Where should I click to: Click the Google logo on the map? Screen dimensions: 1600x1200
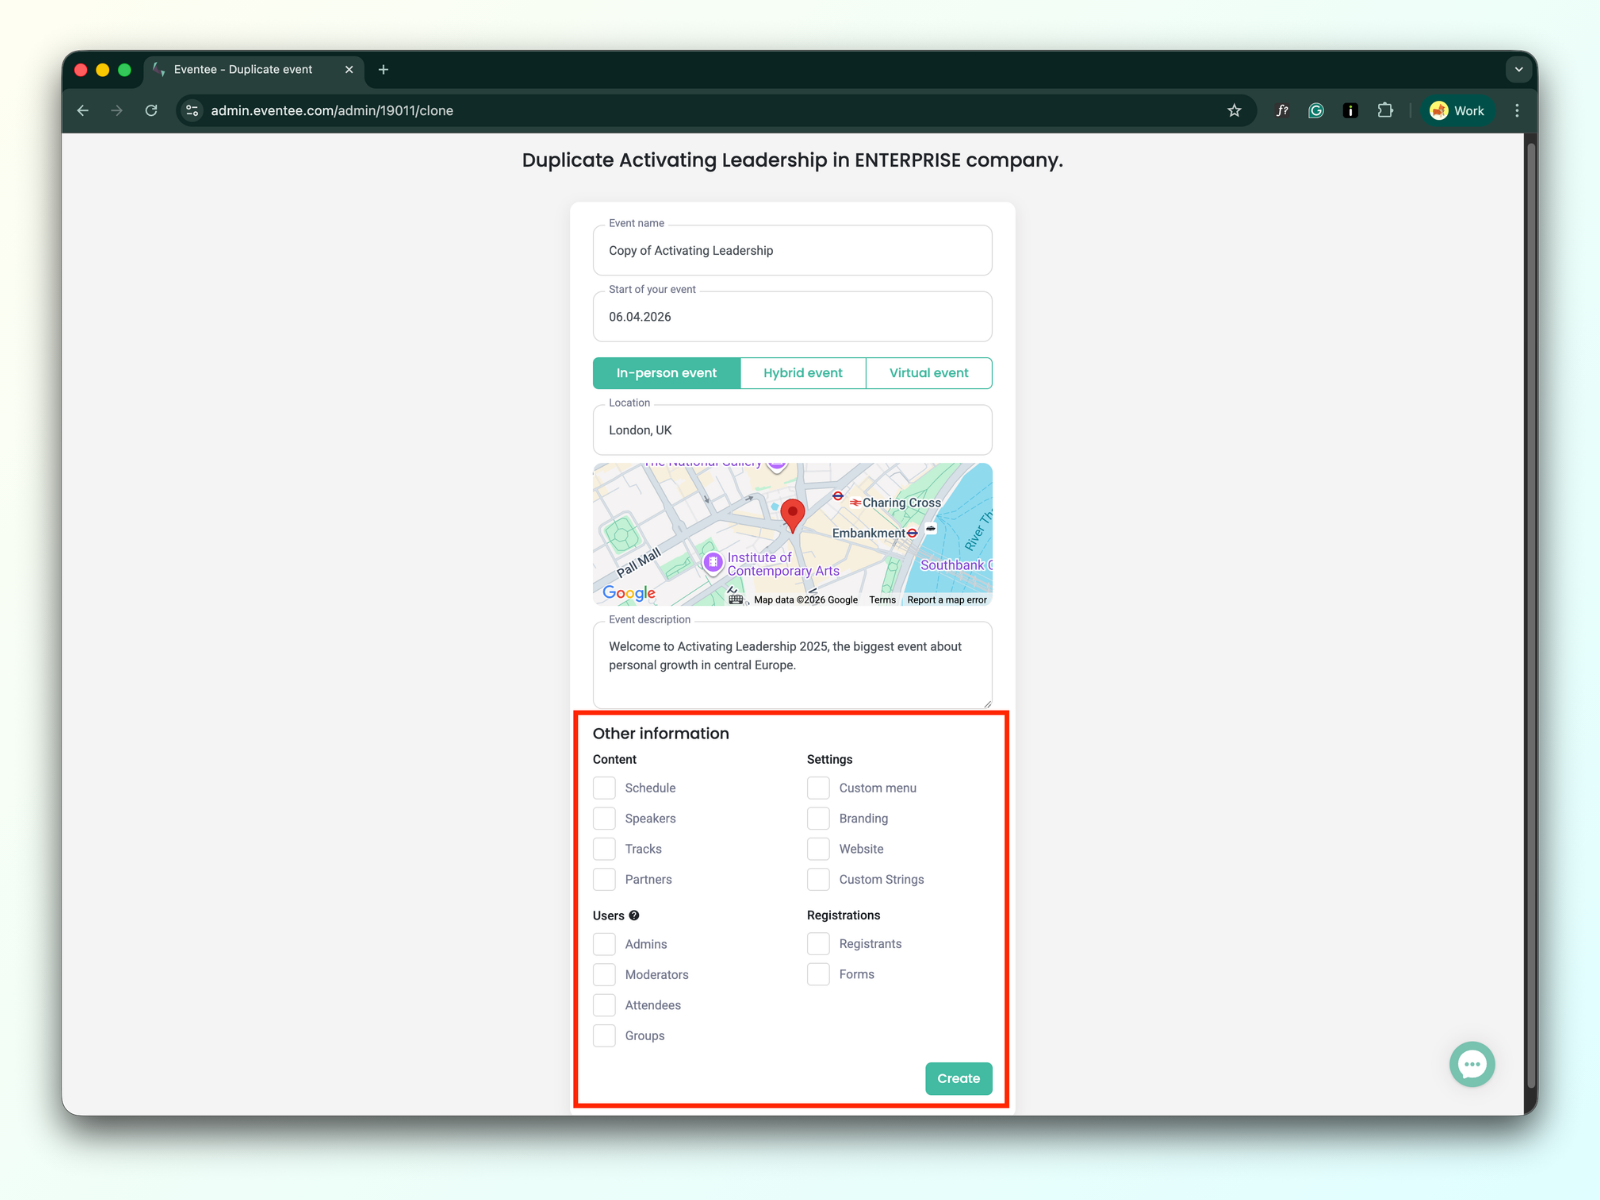coord(629,593)
